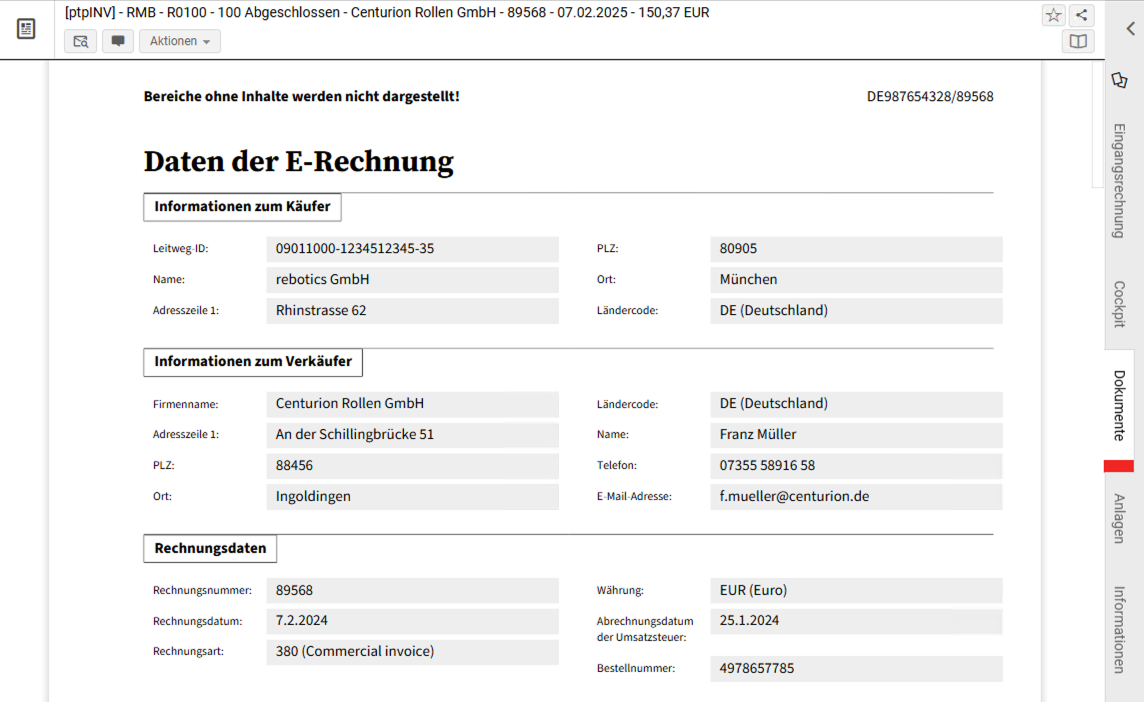The width and height of the screenshot is (1144, 702).
Task: Click the tag icon above Eingangsrechnung
Action: pyautogui.click(x=1119, y=80)
